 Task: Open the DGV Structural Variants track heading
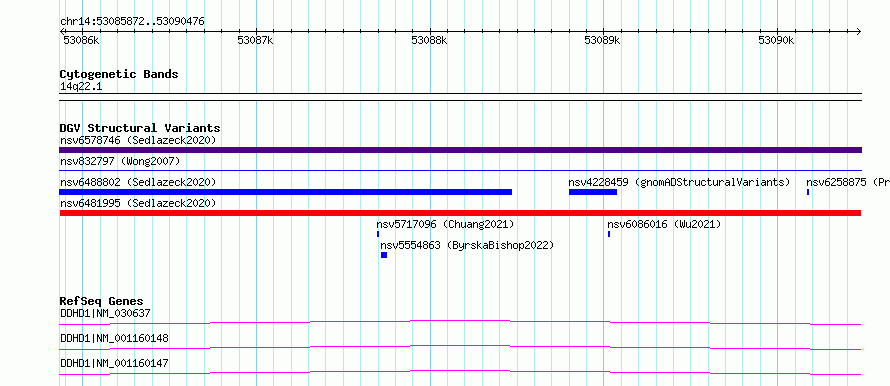coord(140,128)
